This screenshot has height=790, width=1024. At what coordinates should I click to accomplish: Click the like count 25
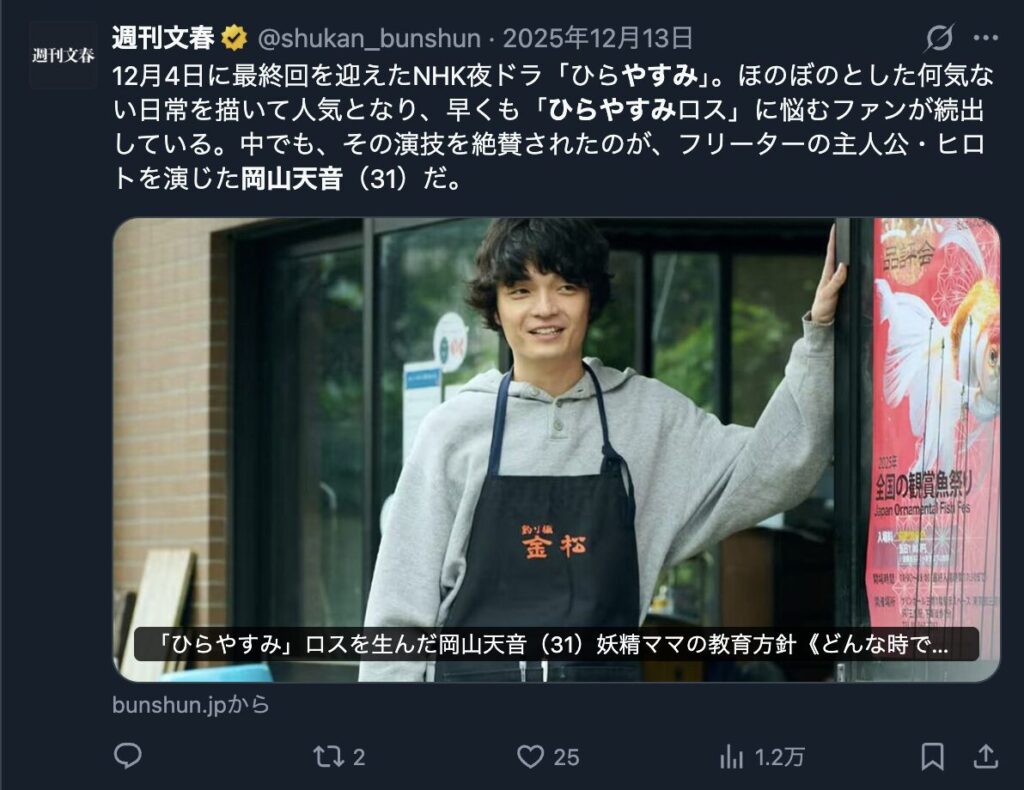[566, 757]
